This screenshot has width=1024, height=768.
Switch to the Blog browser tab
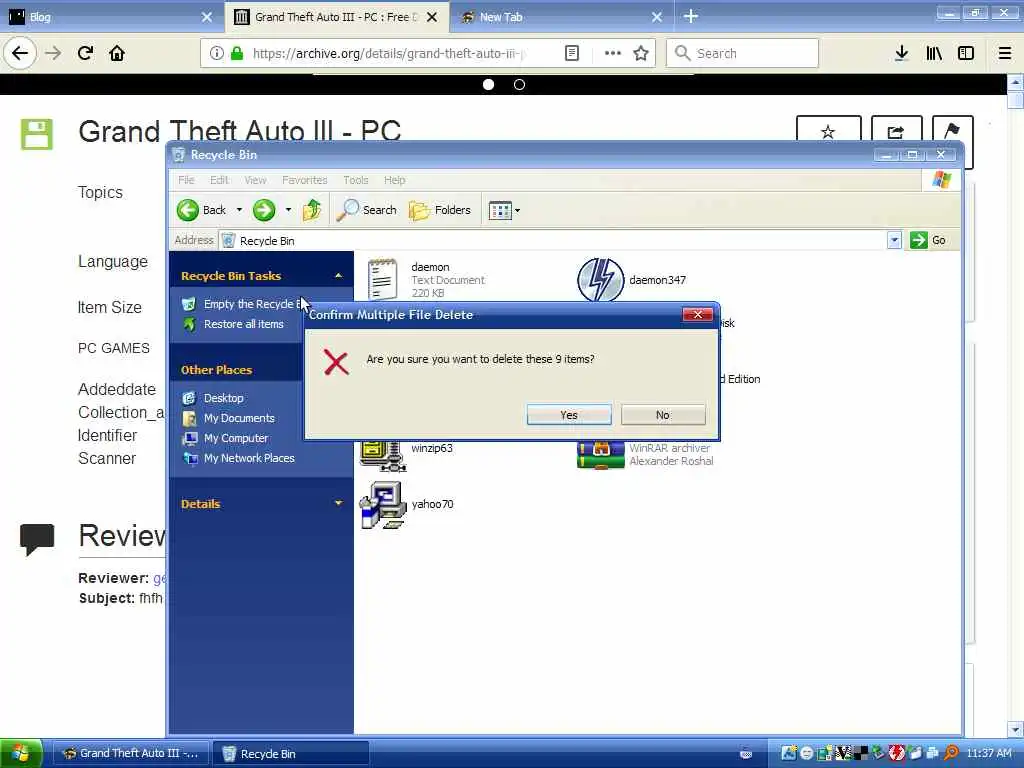(x=111, y=17)
